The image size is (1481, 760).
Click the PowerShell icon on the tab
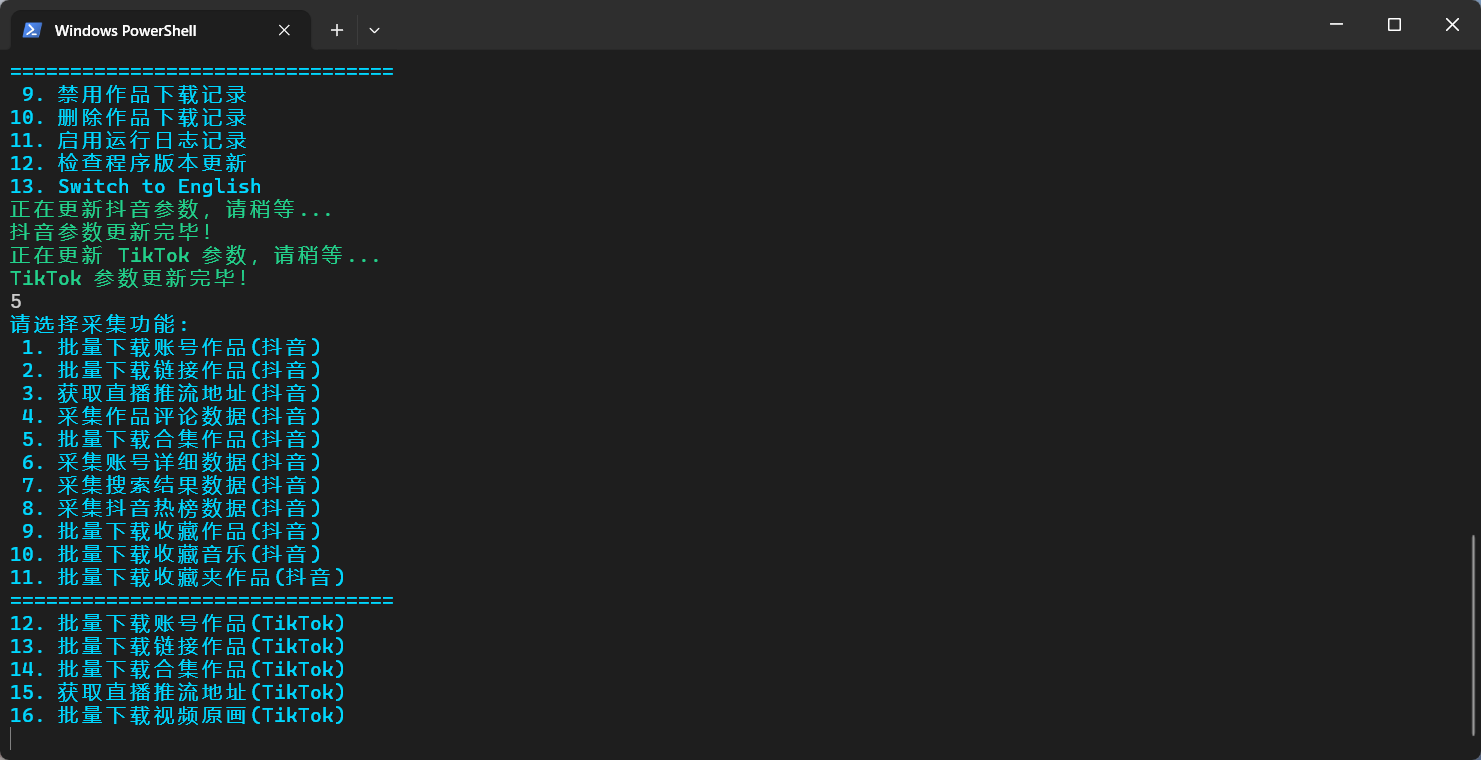[x=31, y=29]
